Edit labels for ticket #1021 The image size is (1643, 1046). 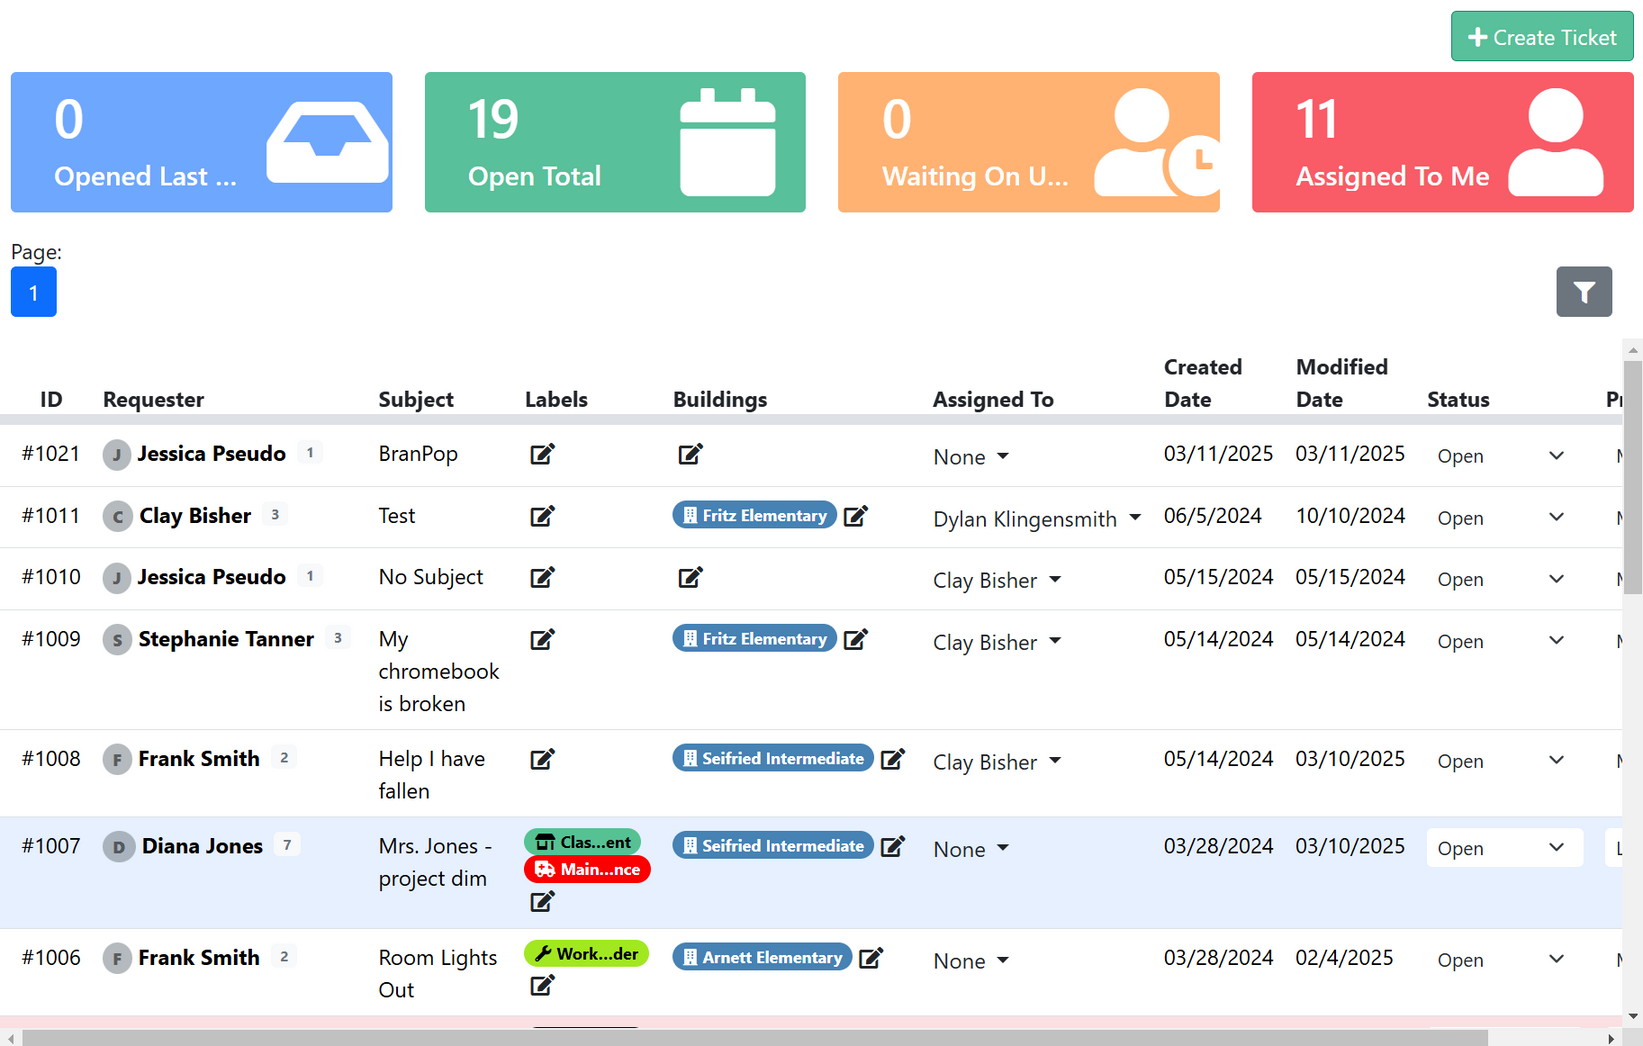point(542,454)
